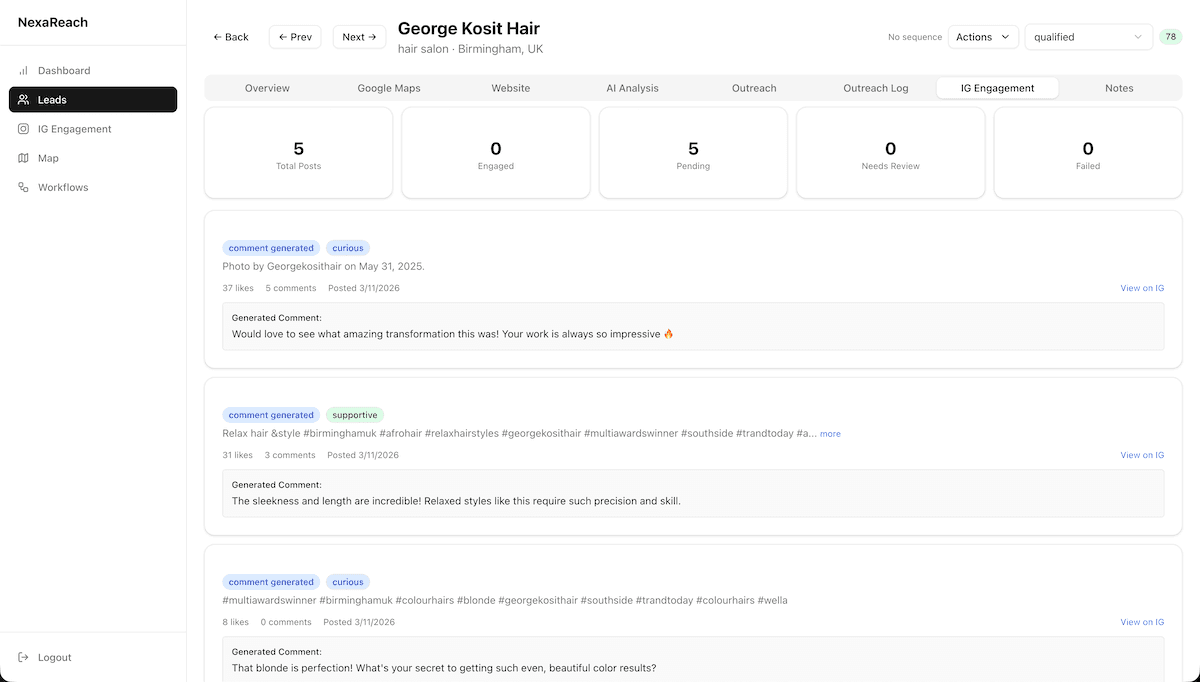Open the Map icon in sidebar
Image resolution: width=1200 pixels, height=682 pixels.
click(24, 158)
